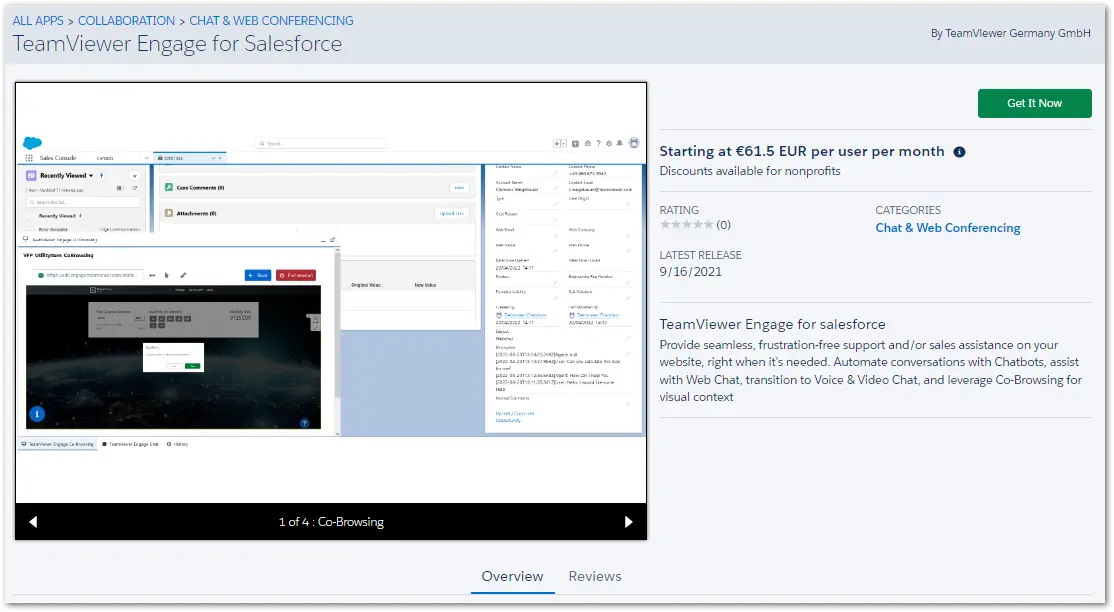The image size is (1114, 612).
Task: Select TeamViewer Engage Chat utility tab in preview
Action: 131,444
